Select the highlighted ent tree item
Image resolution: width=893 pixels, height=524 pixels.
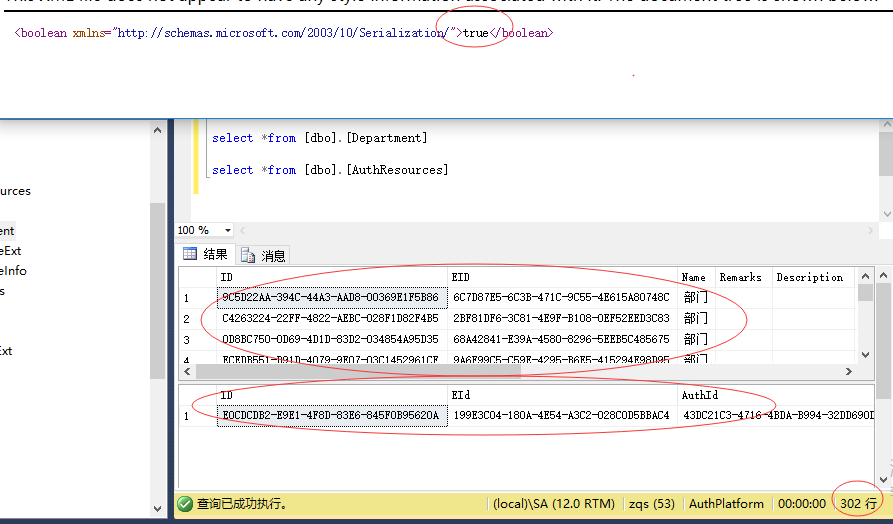coord(7,231)
